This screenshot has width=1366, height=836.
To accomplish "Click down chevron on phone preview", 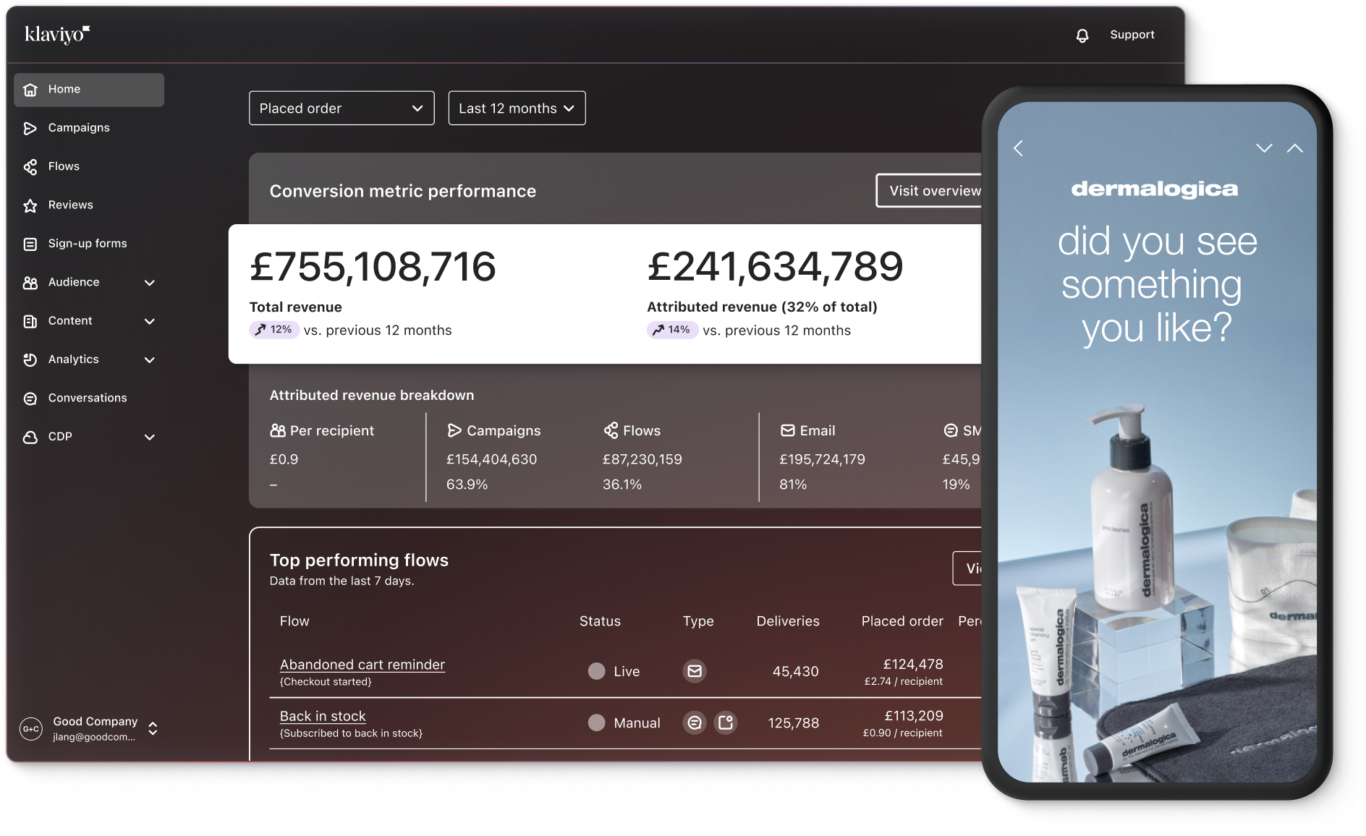I will (1264, 148).
